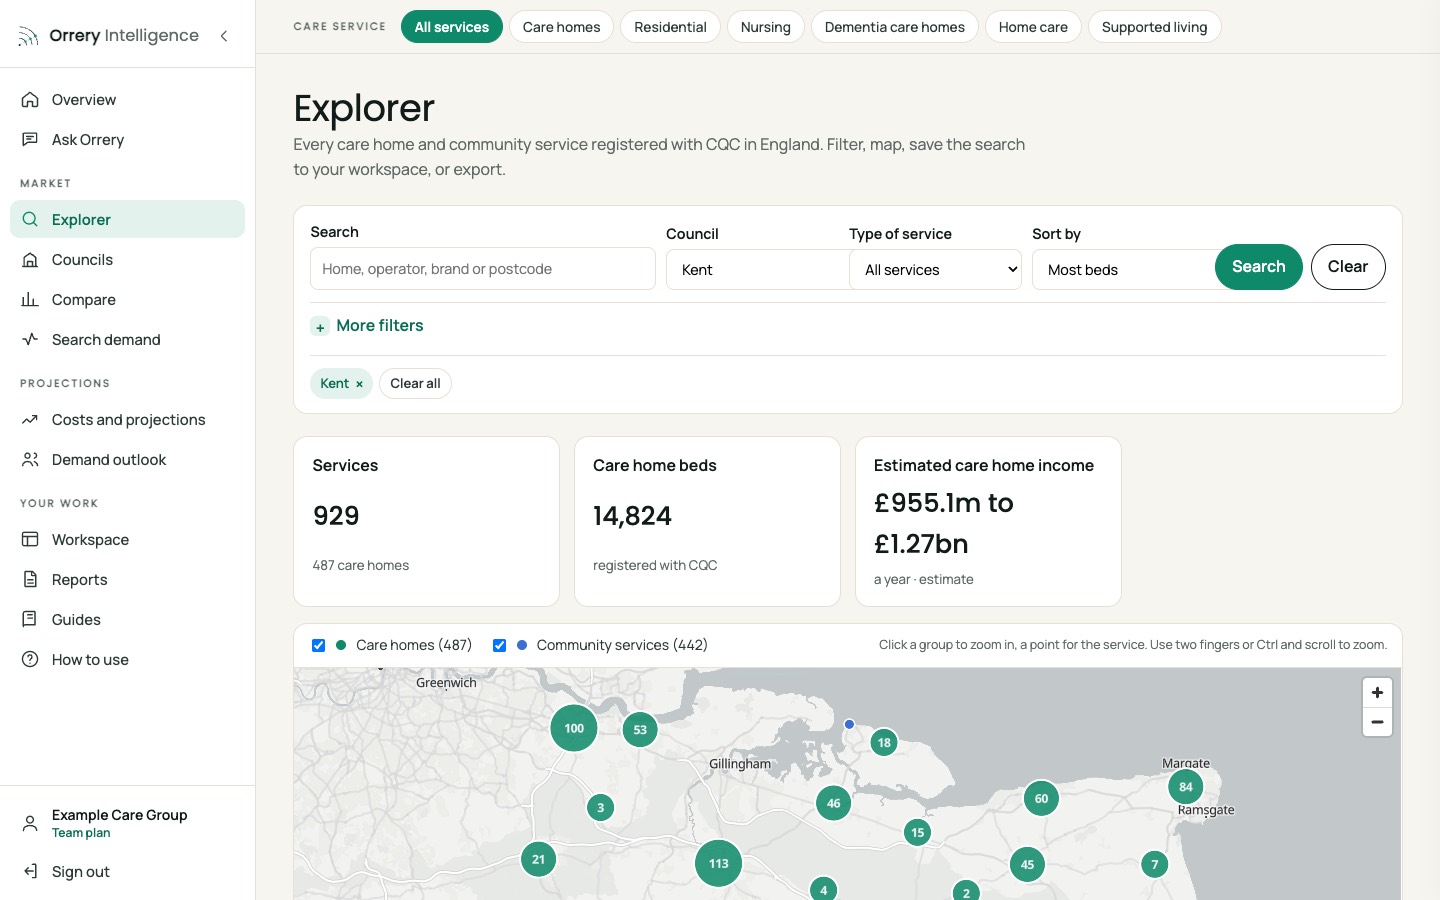The height and width of the screenshot is (900, 1440).
Task: Click the Councils building icon
Action: pyautogui.click(x=30, y=260)
